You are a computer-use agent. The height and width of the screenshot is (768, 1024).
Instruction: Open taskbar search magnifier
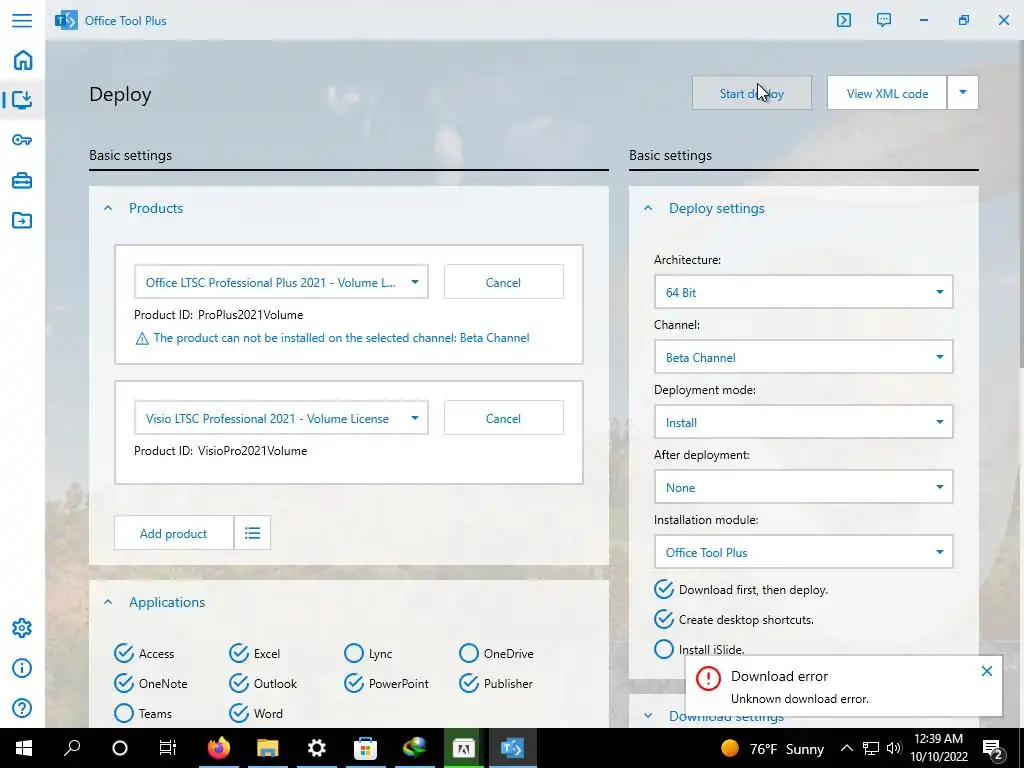[x=72, y=748]
